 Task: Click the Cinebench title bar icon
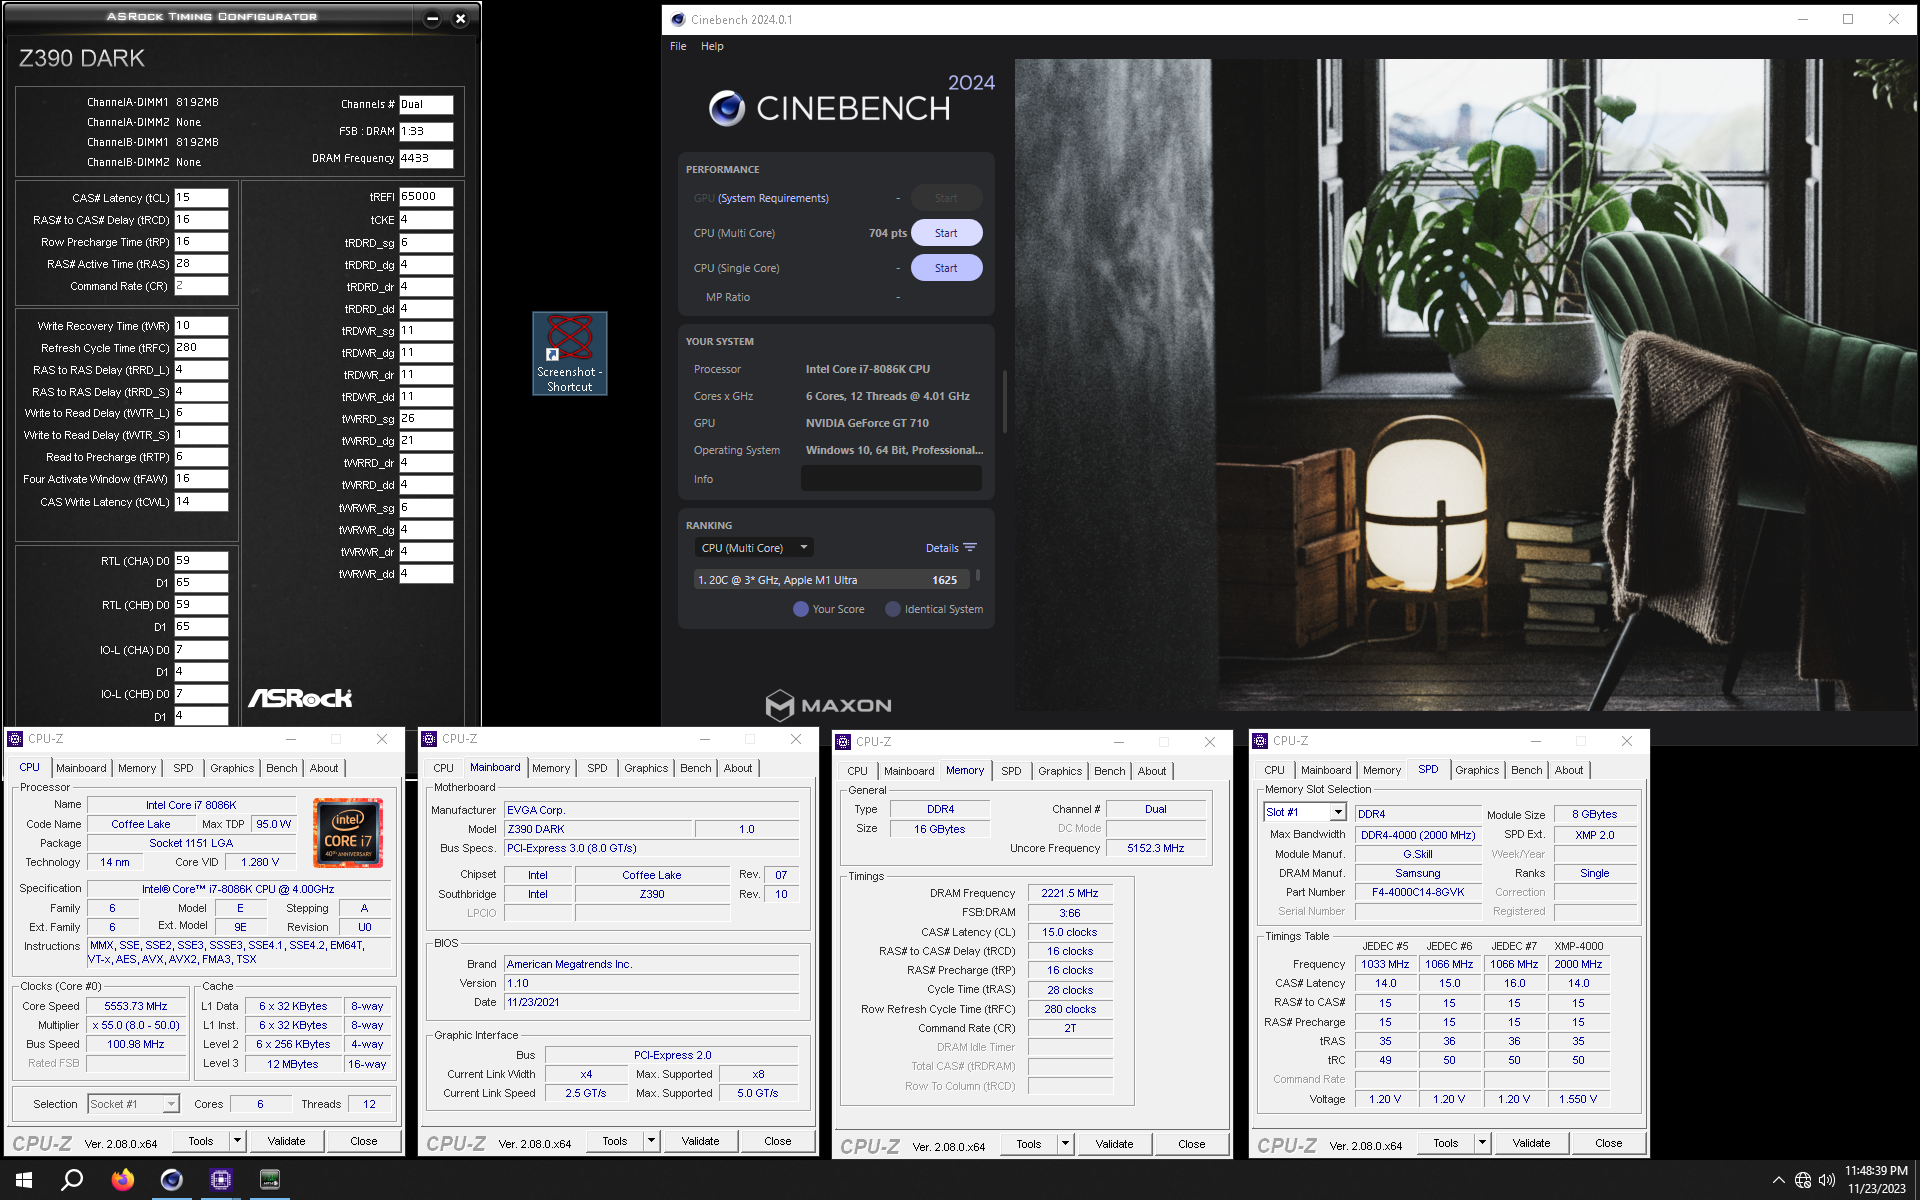678,19
